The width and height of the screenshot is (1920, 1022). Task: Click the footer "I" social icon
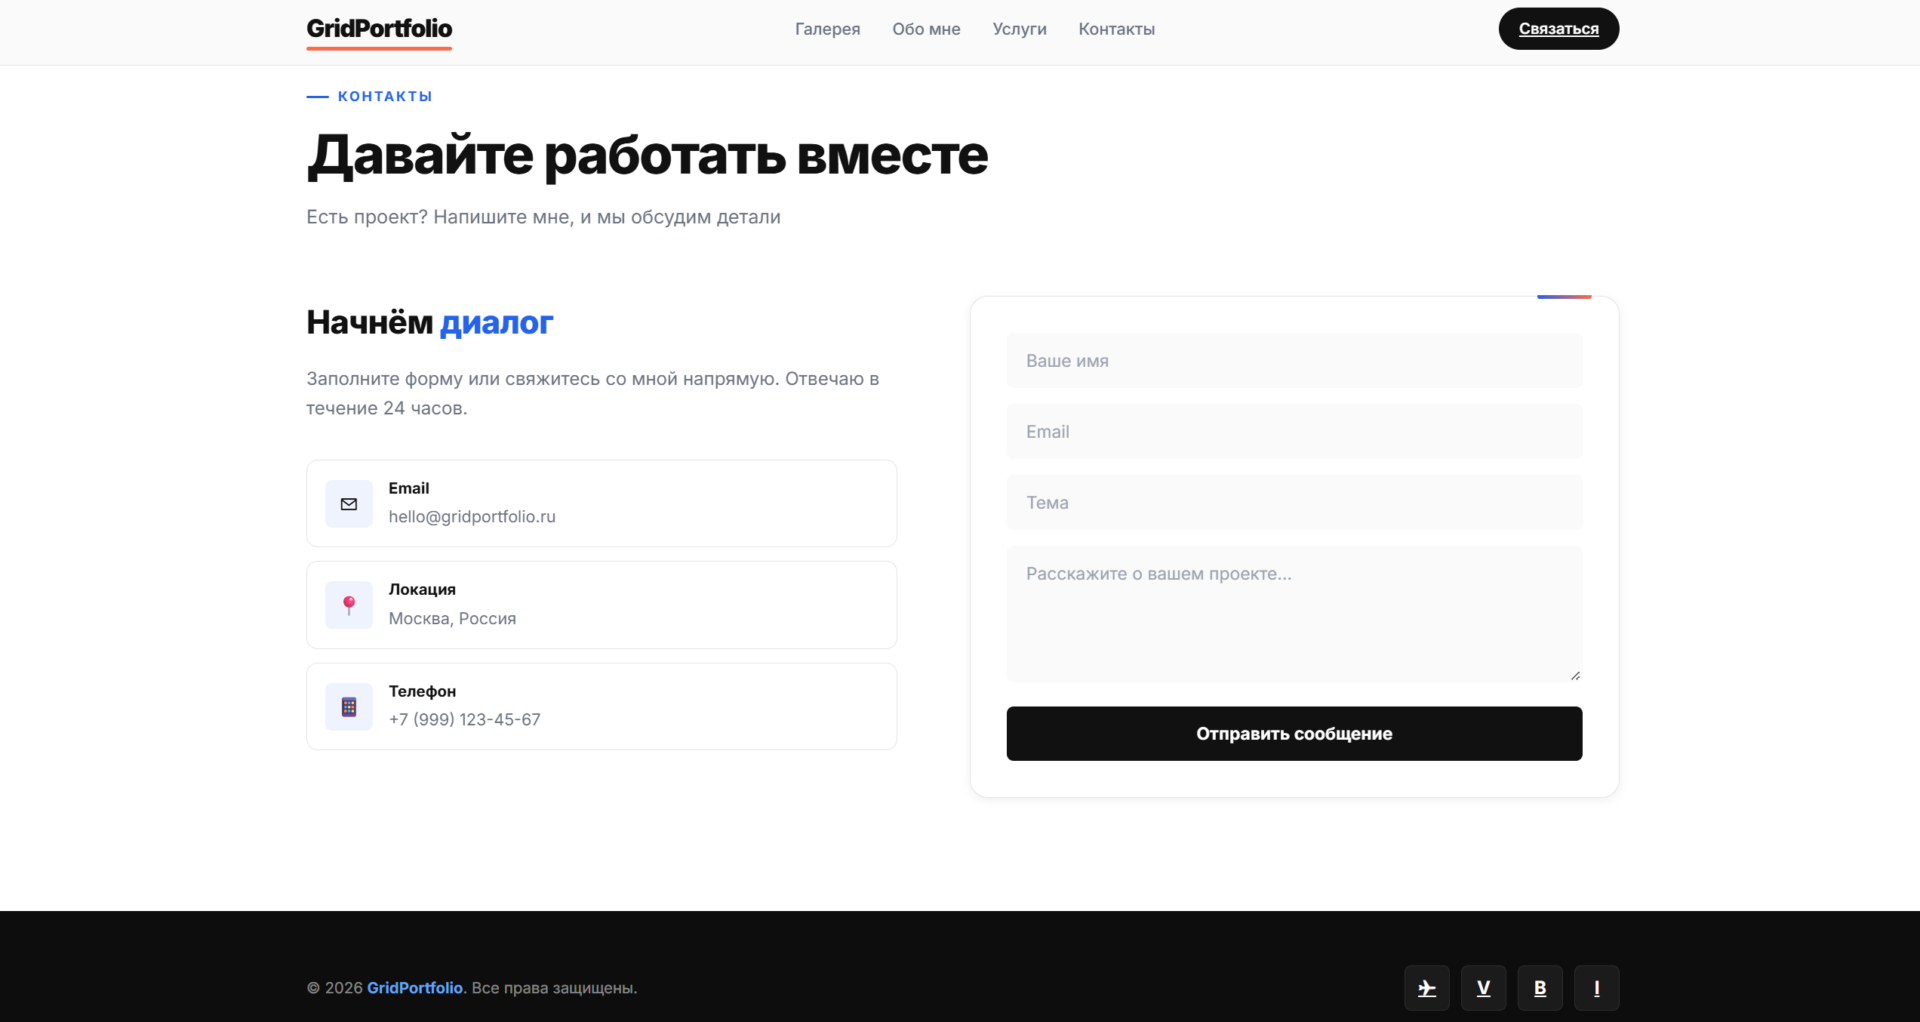point(1596,988)
